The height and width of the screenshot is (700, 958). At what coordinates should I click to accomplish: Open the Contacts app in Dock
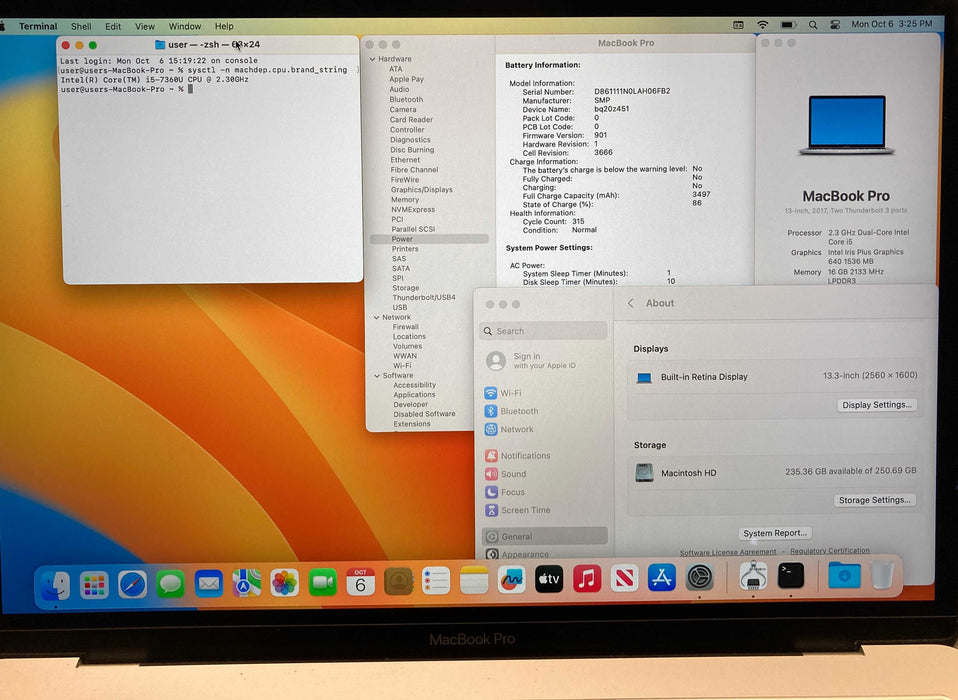pyautogui.click(x=398, y=581)
